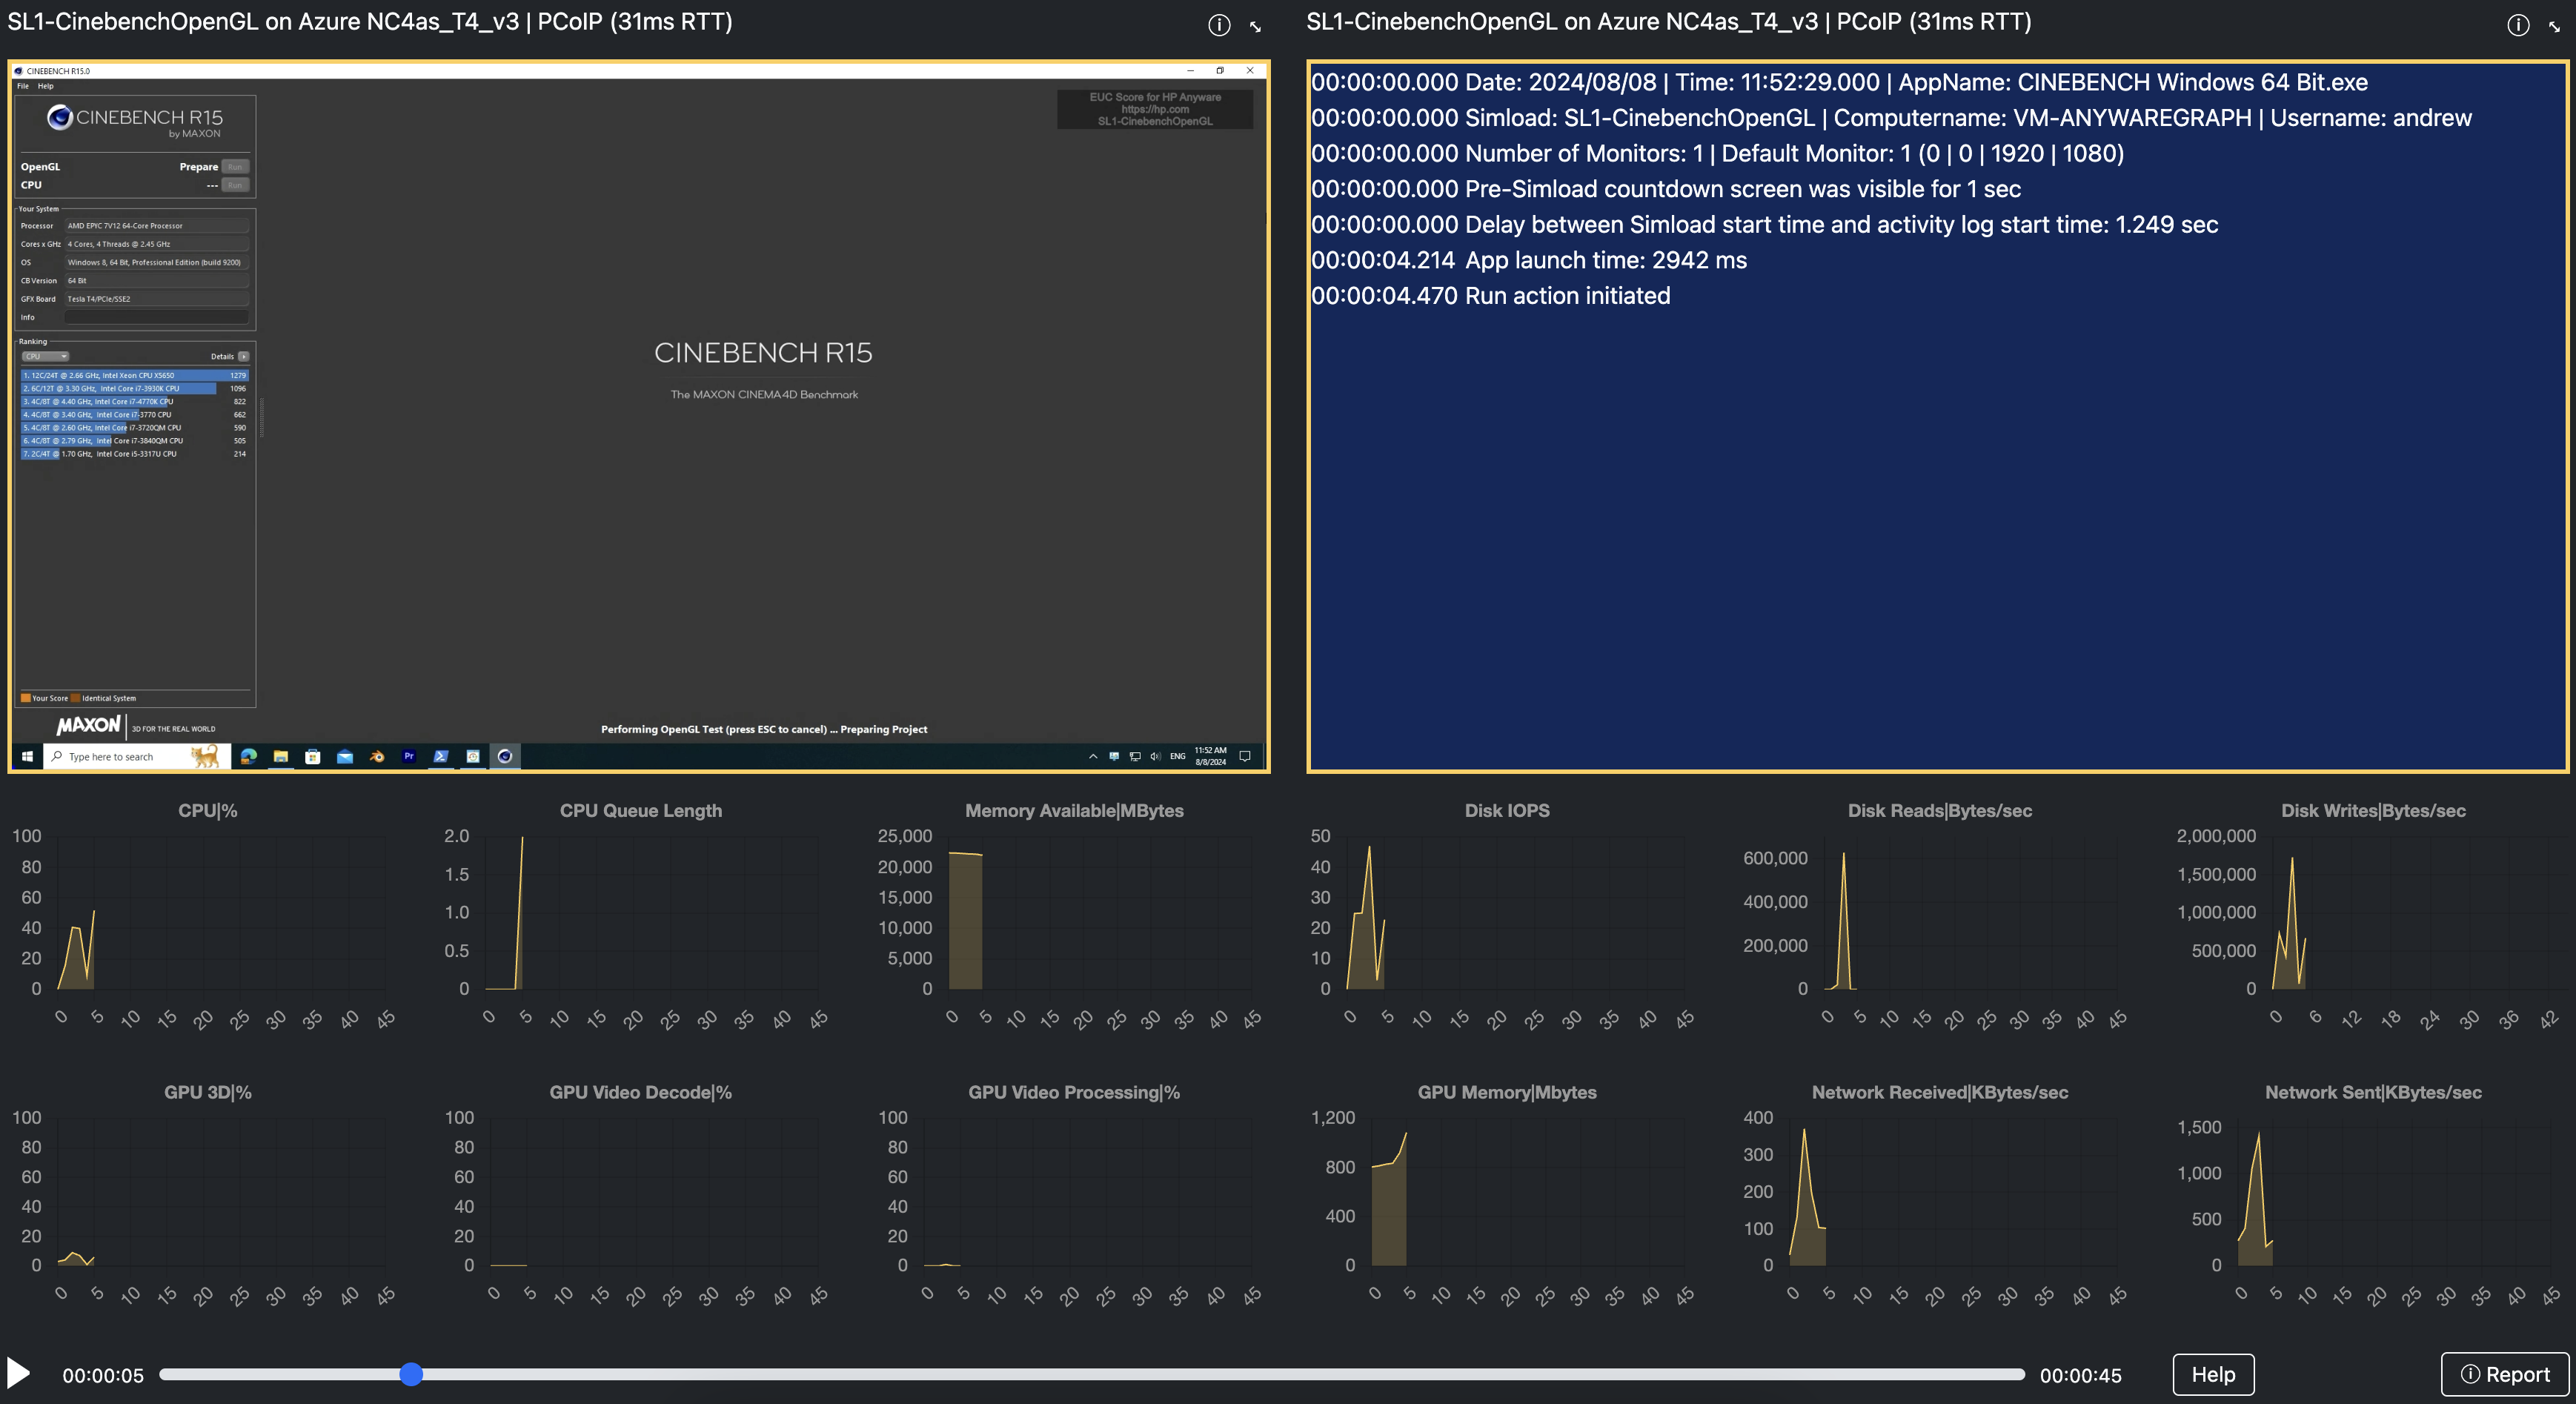Open Microsoft Store from the taskbar

click(x=313, y=756)
